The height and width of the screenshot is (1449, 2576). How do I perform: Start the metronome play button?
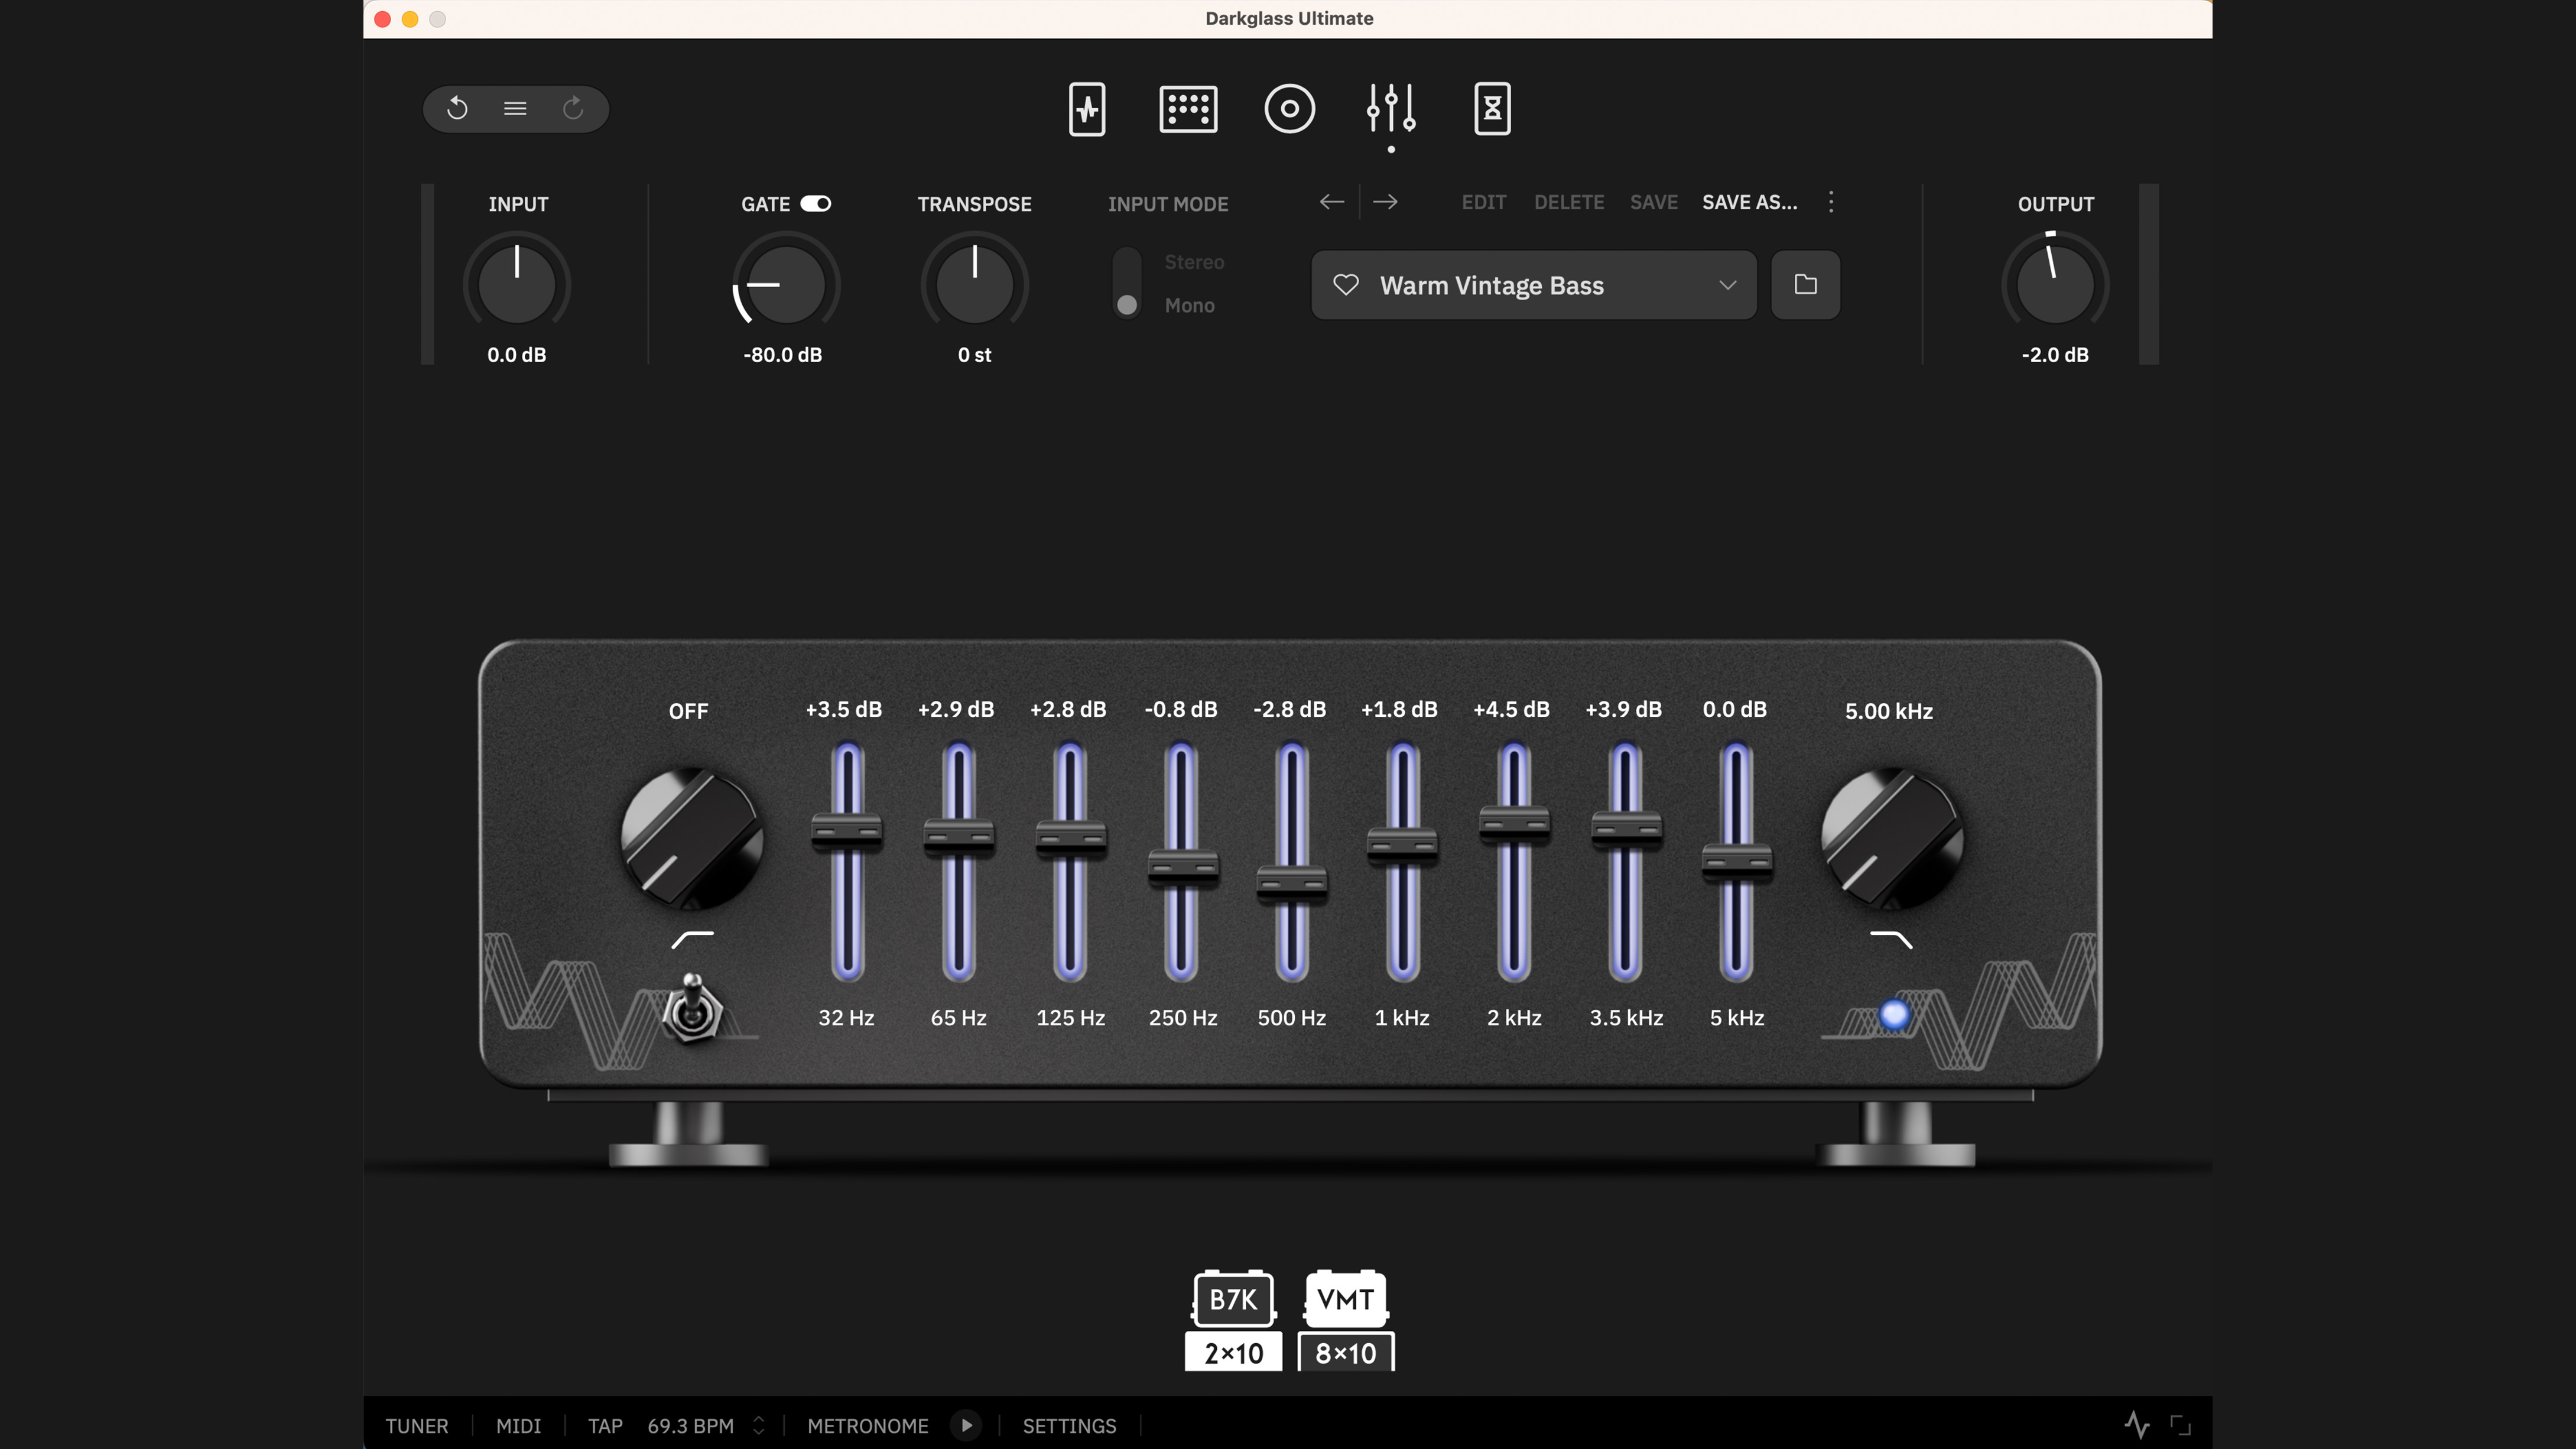tap(966, 1425)
